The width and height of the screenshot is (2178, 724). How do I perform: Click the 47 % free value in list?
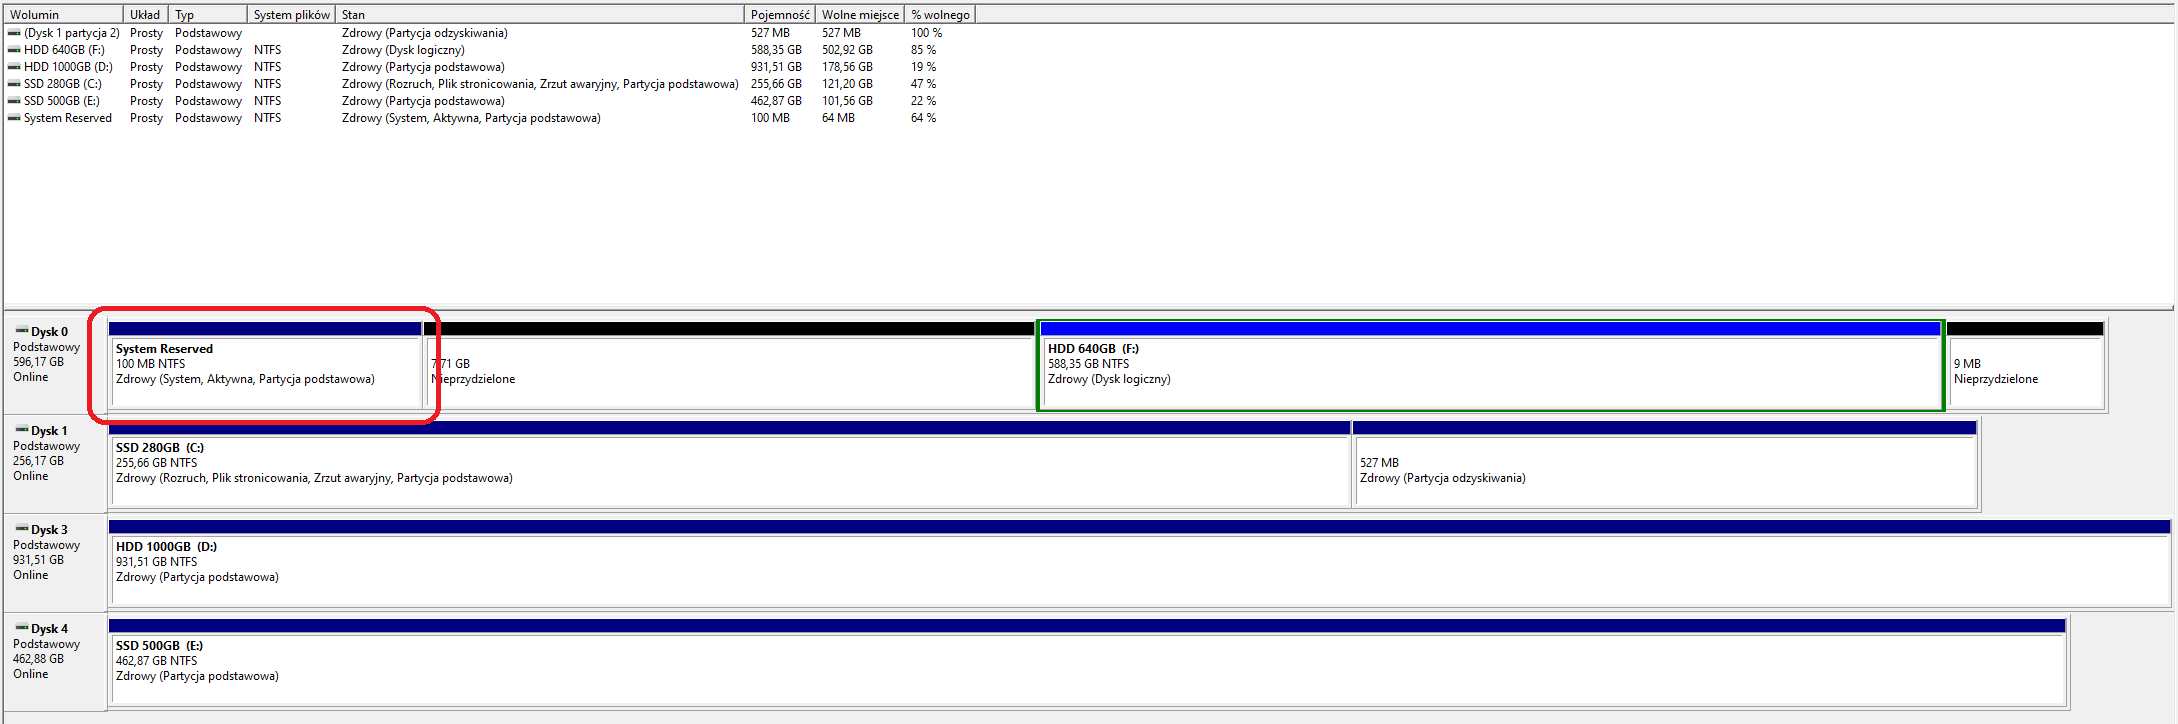(x=923, y=84)
